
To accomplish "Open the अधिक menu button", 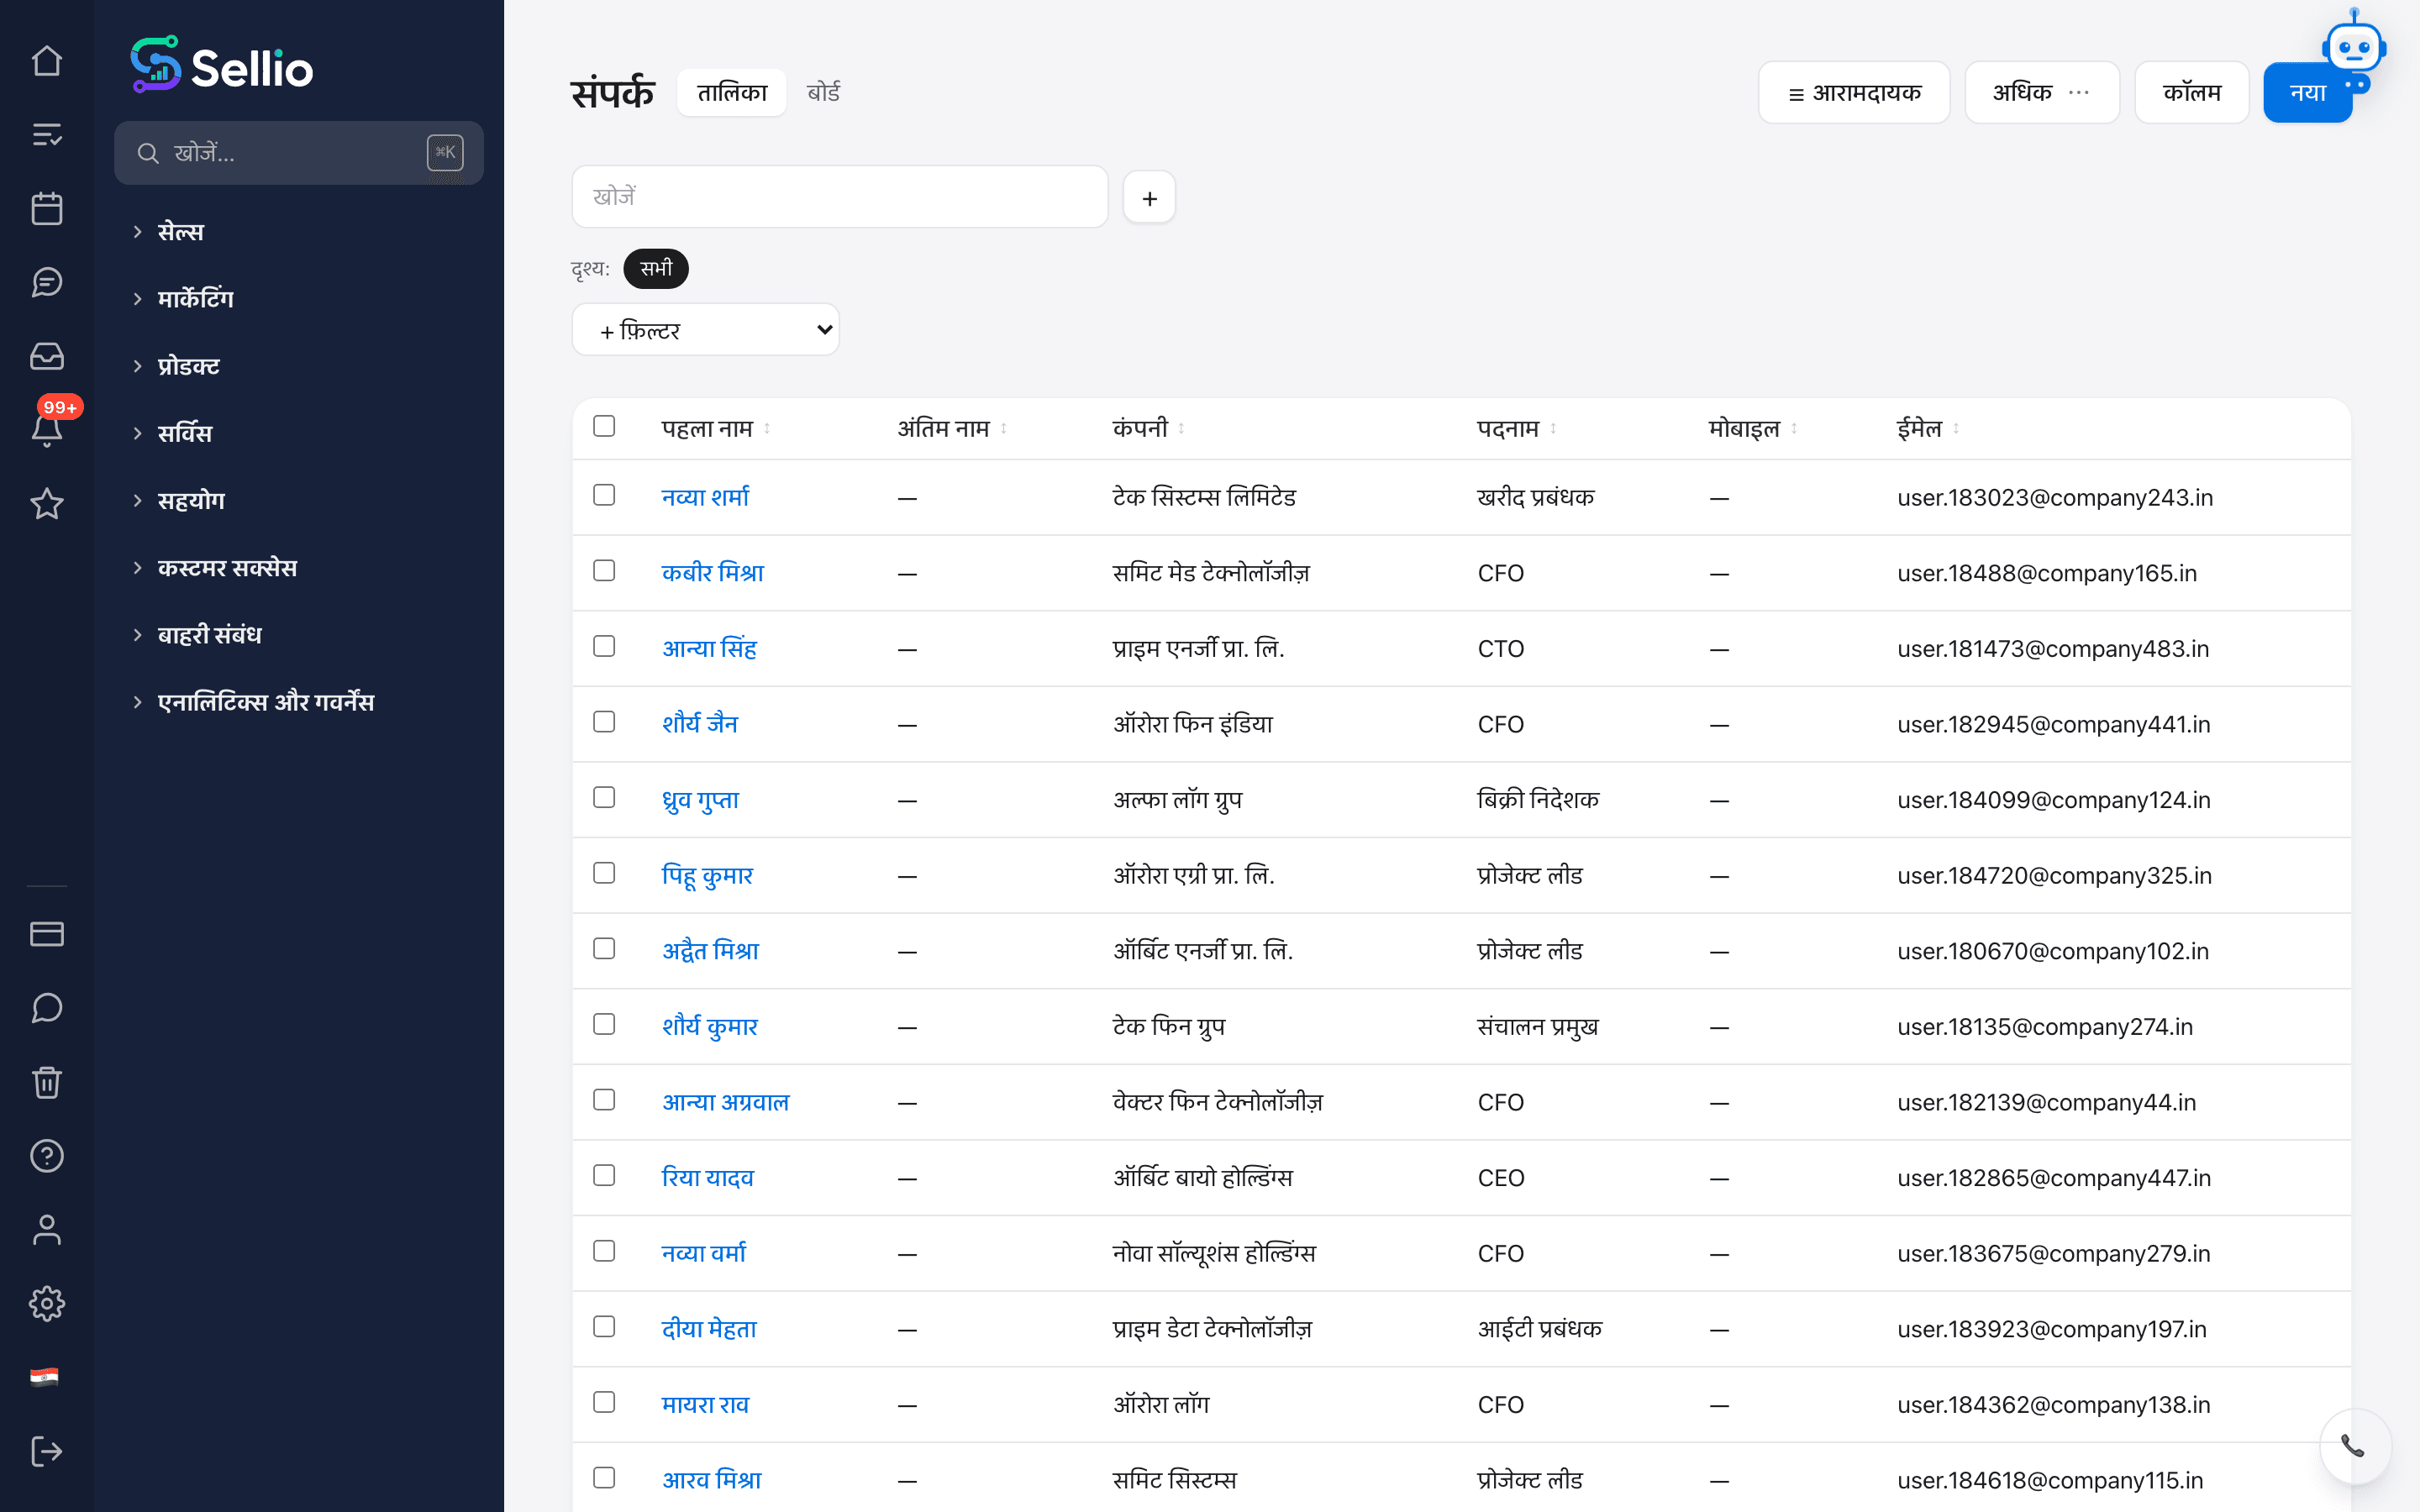I will pos(2041,93).
